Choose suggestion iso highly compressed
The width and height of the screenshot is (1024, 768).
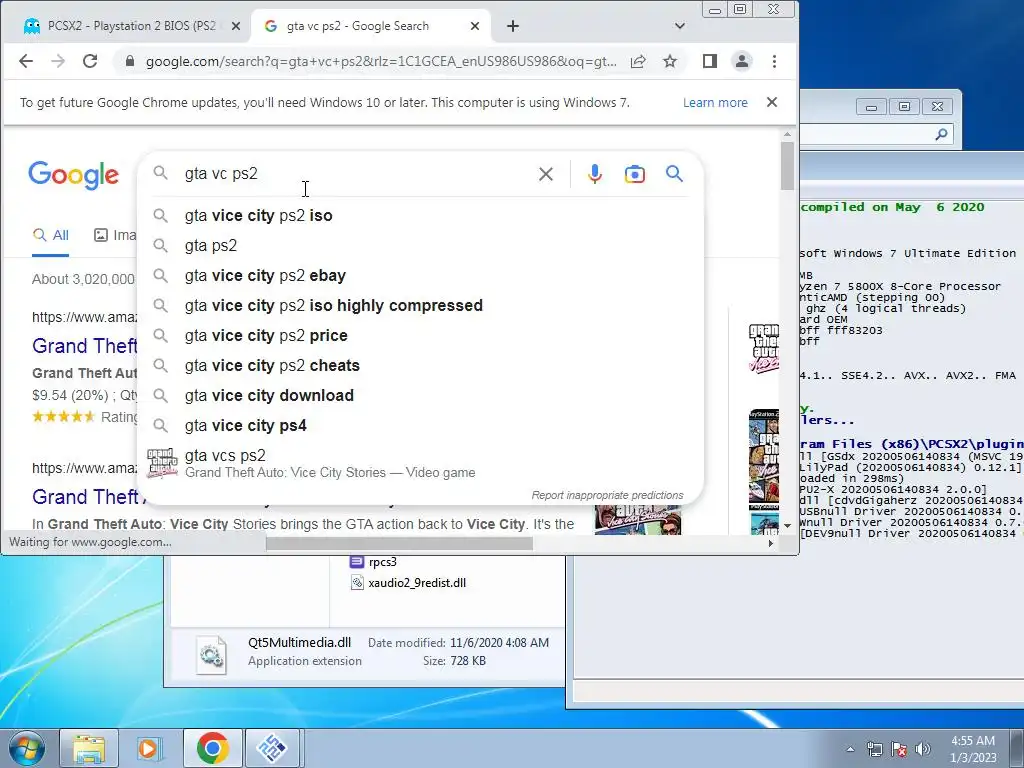pos(419,306)
